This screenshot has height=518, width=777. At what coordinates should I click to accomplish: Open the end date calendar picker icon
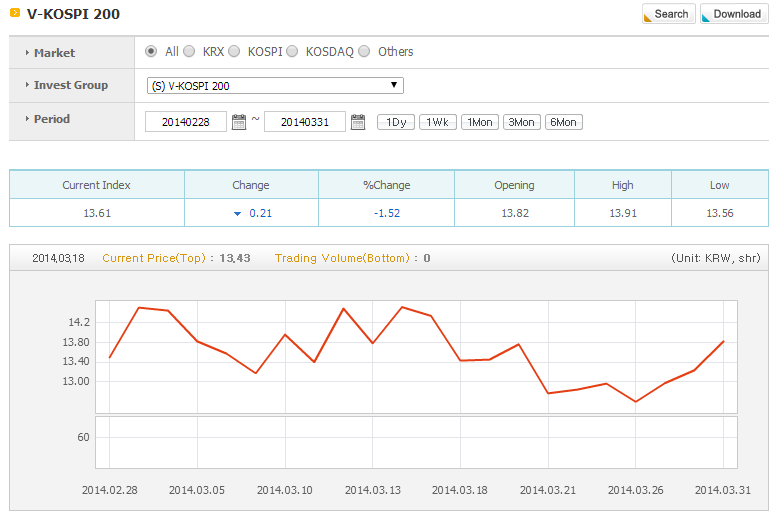pyautogui.click(x=358, y=122)
